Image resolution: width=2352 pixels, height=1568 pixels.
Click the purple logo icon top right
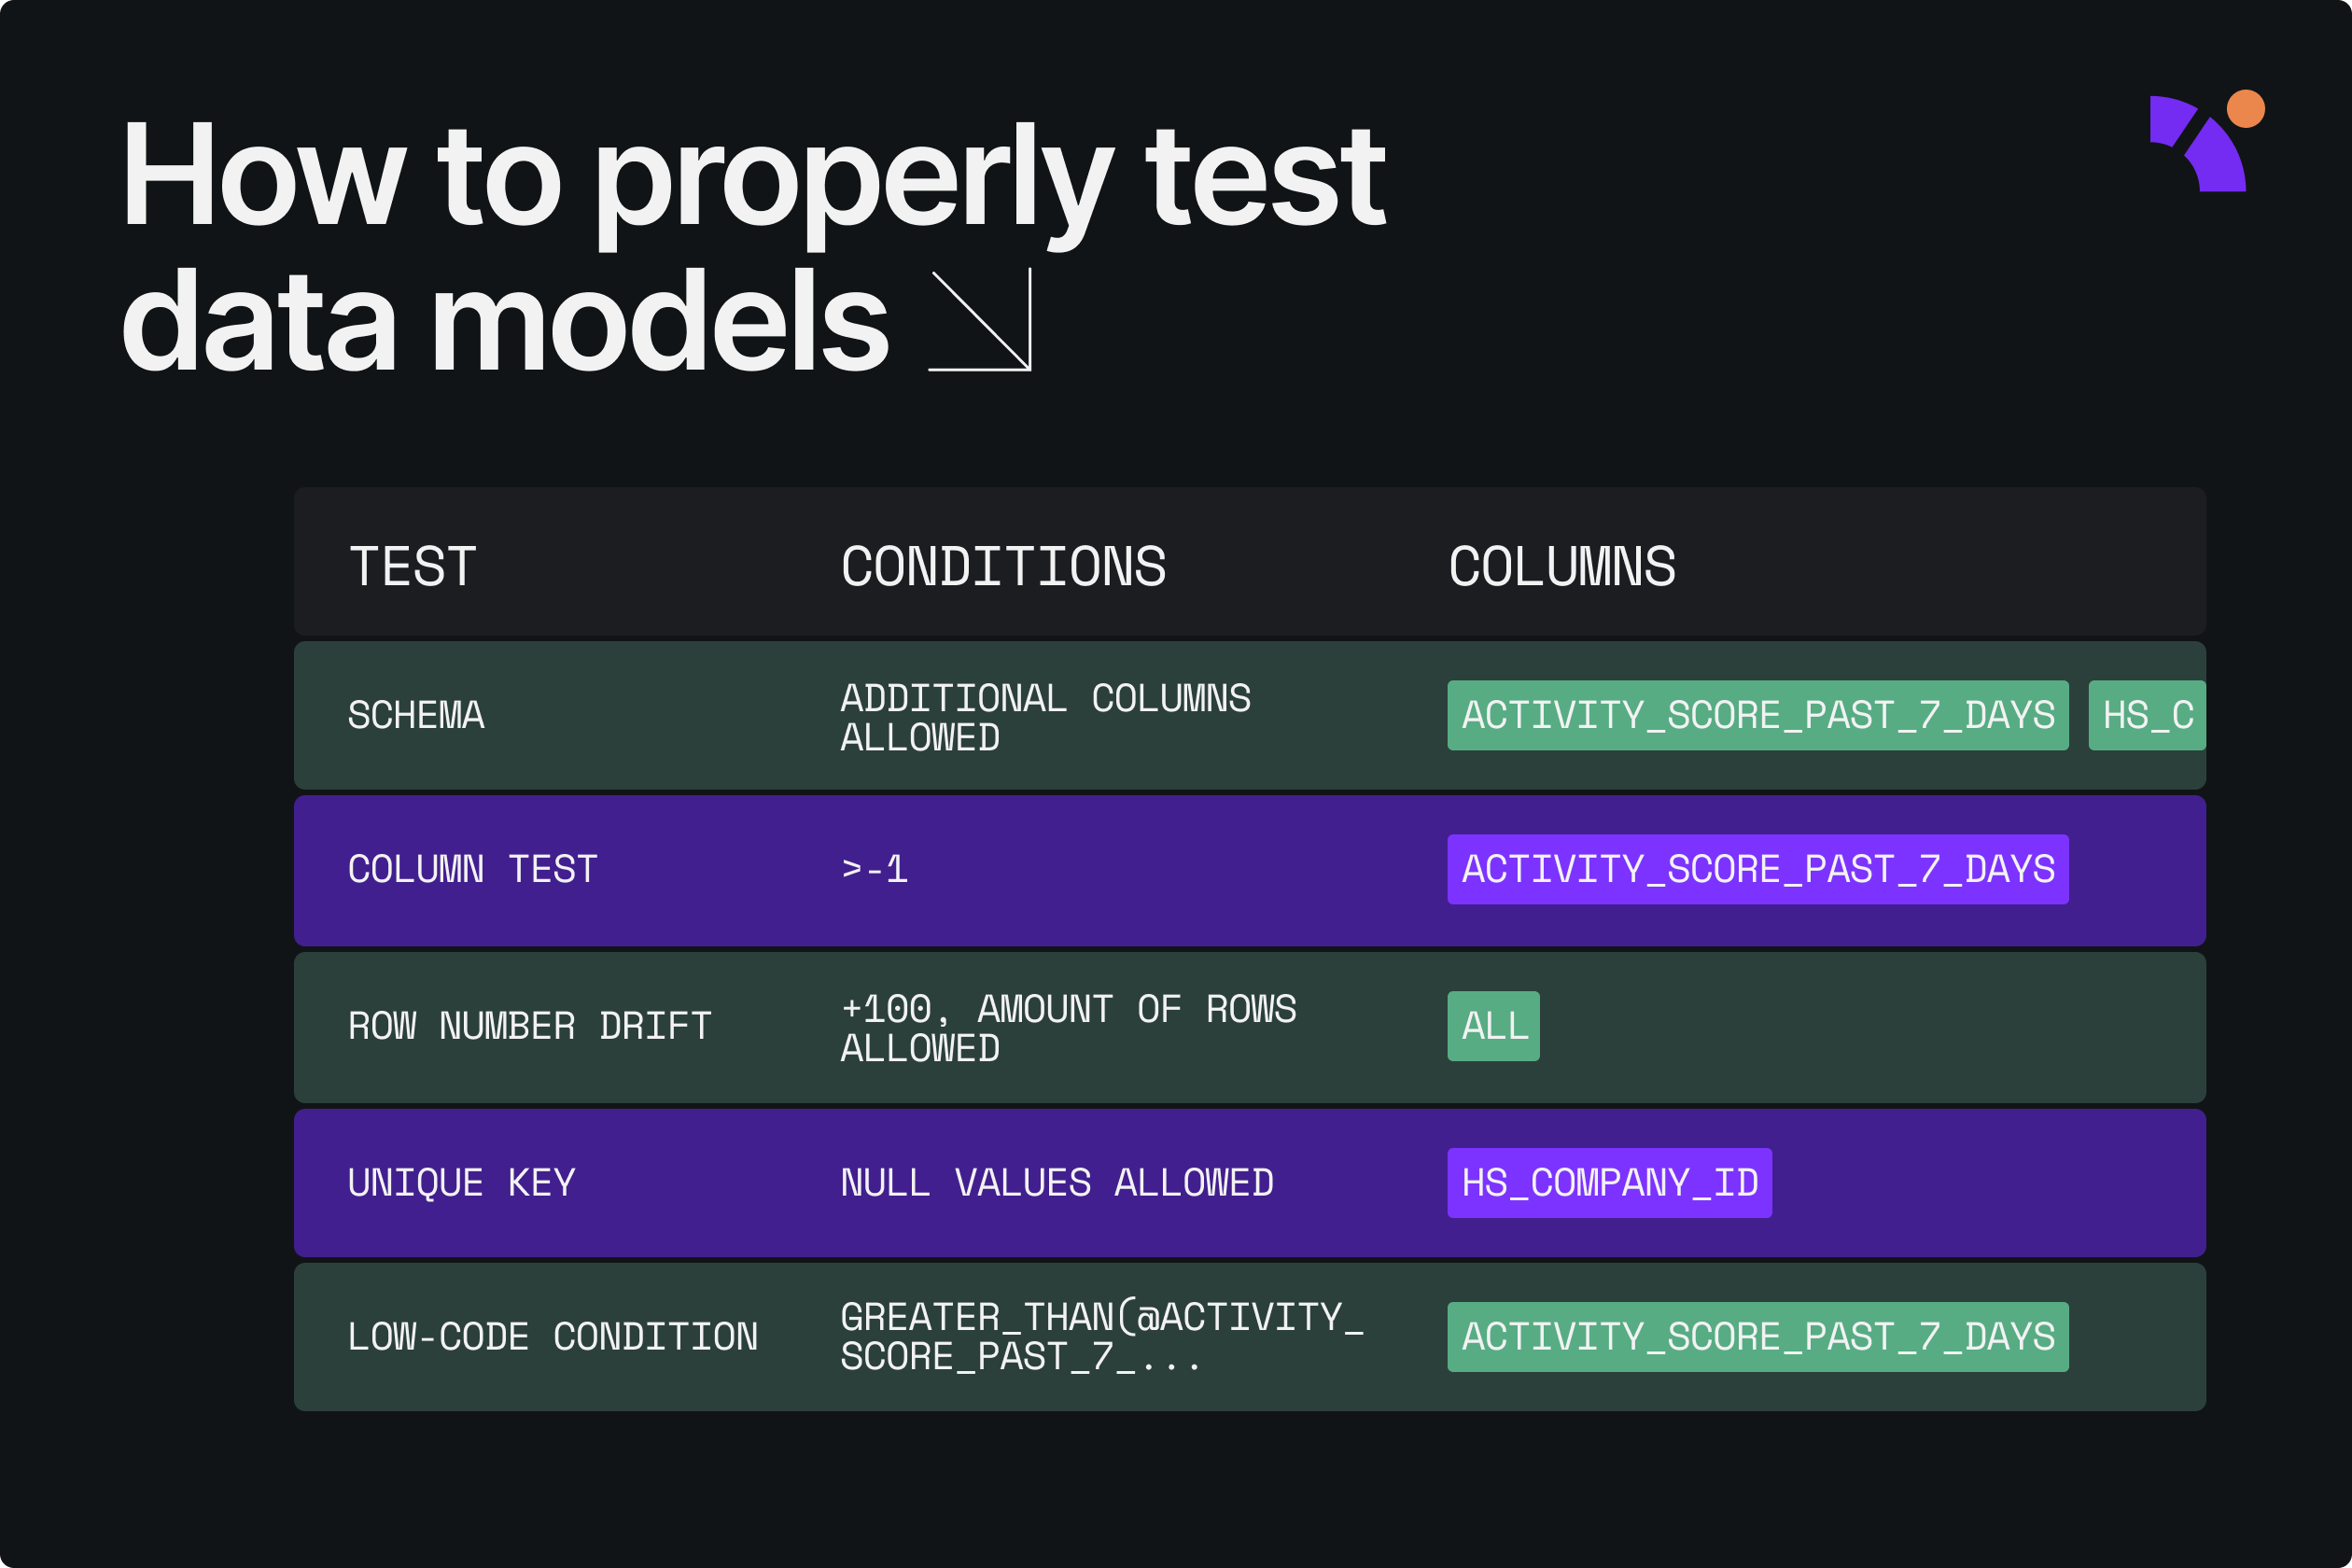point(2198,144)
